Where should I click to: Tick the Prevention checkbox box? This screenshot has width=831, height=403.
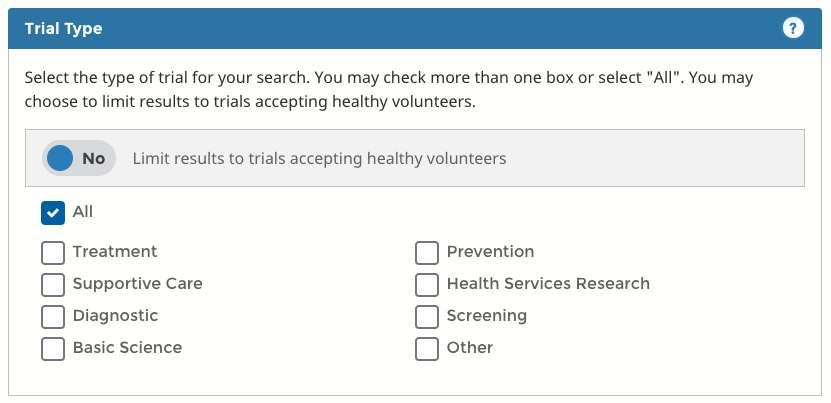427,252
